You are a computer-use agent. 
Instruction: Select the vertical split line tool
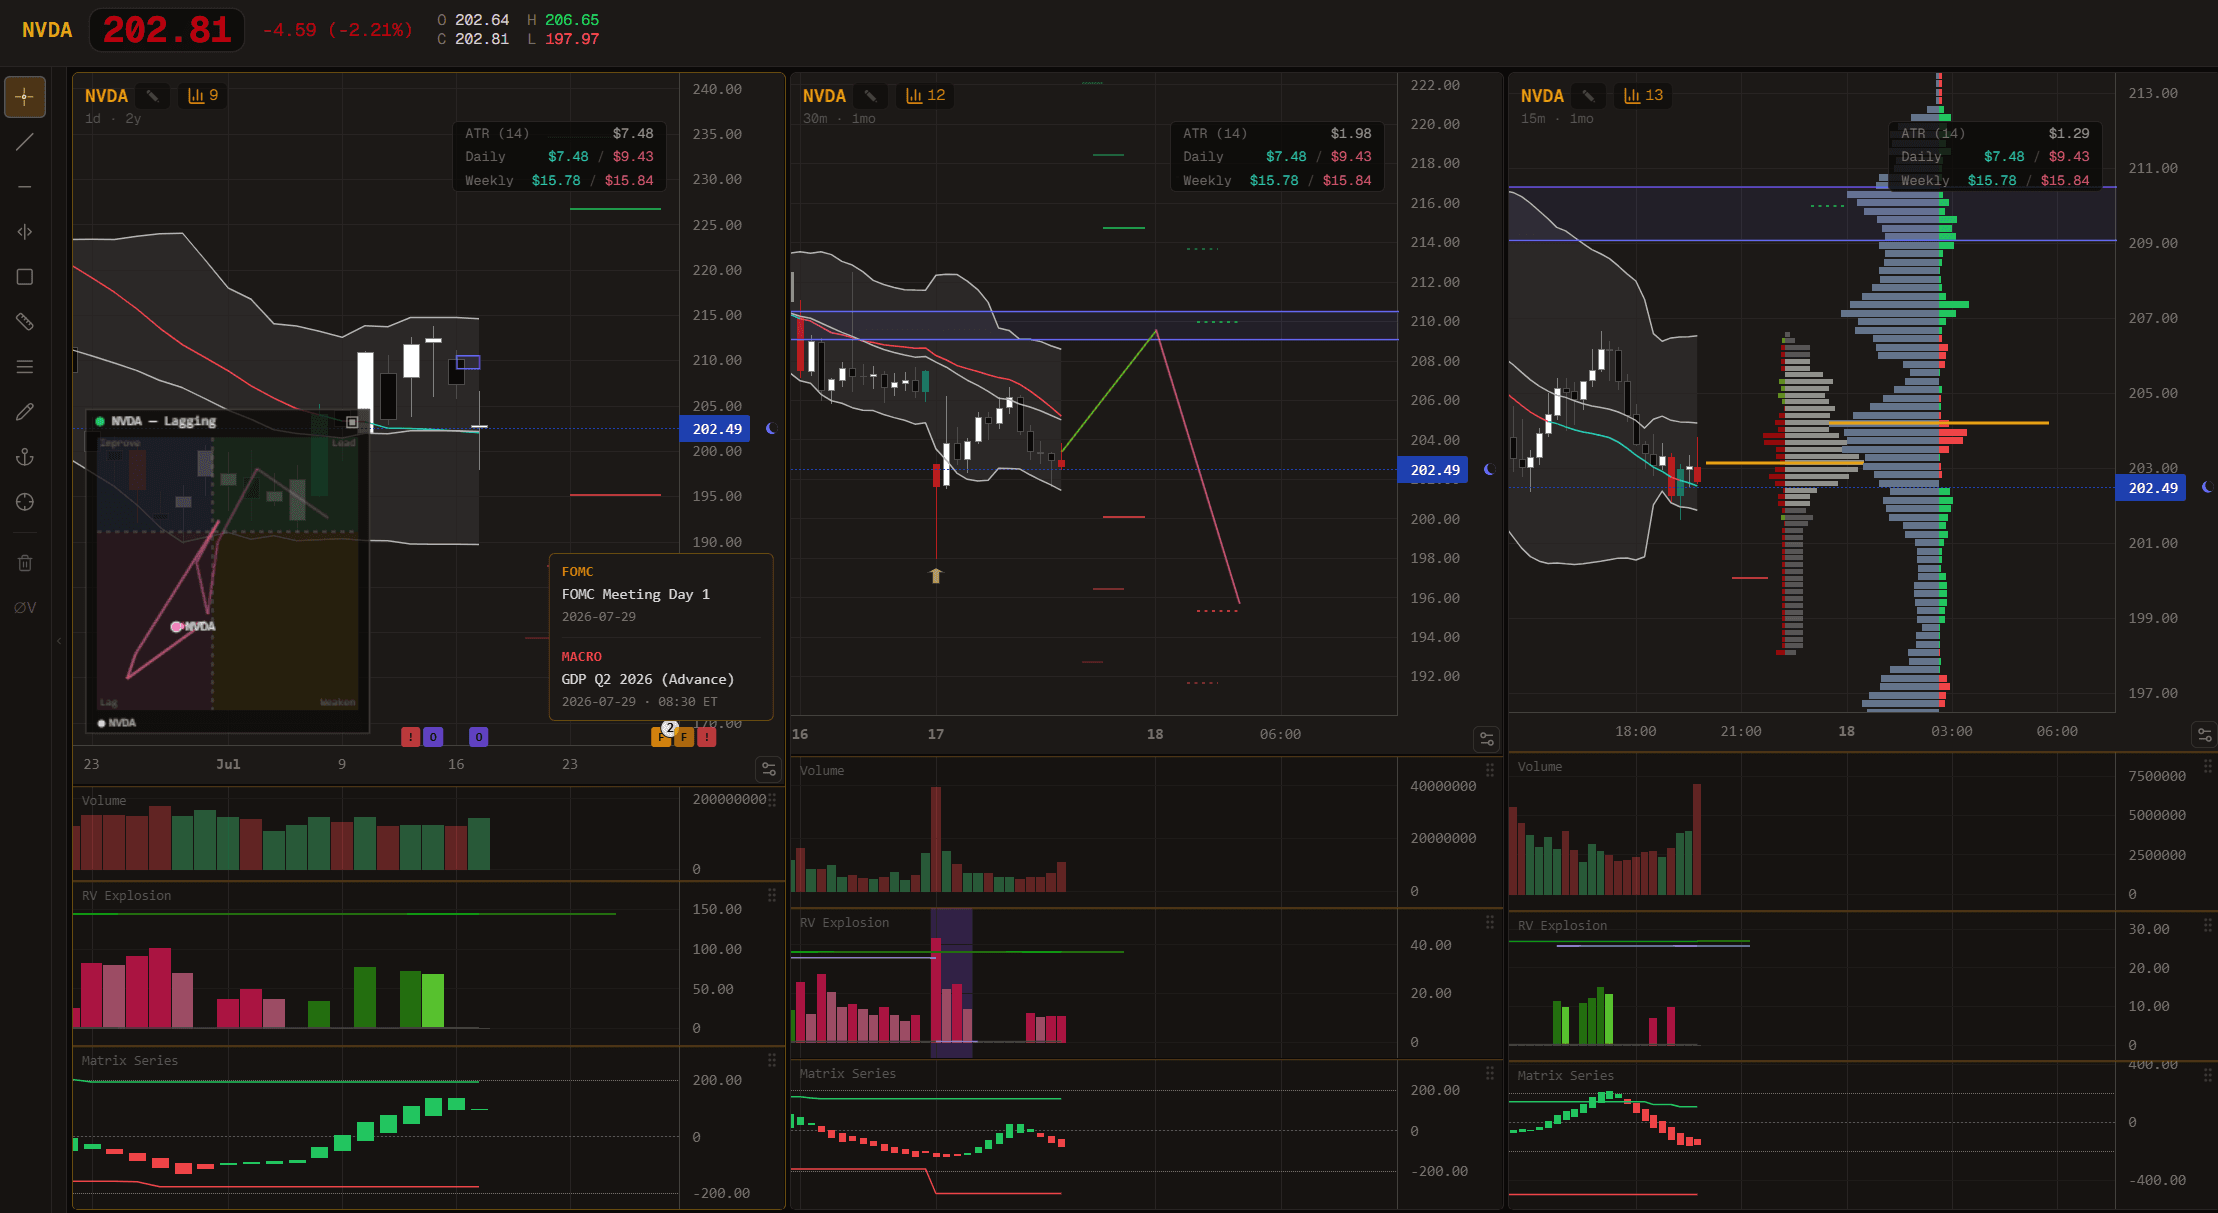(25, 232)
